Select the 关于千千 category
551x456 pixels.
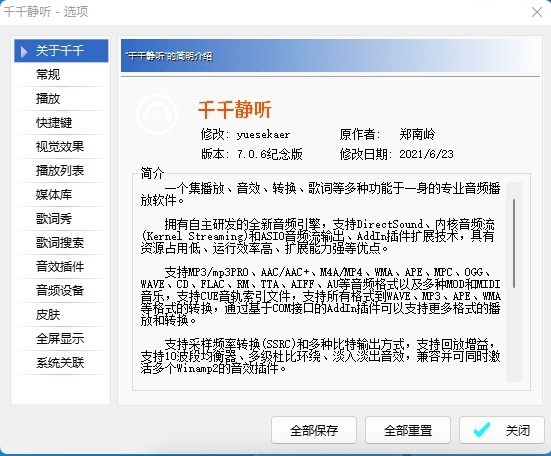[61, 51]
